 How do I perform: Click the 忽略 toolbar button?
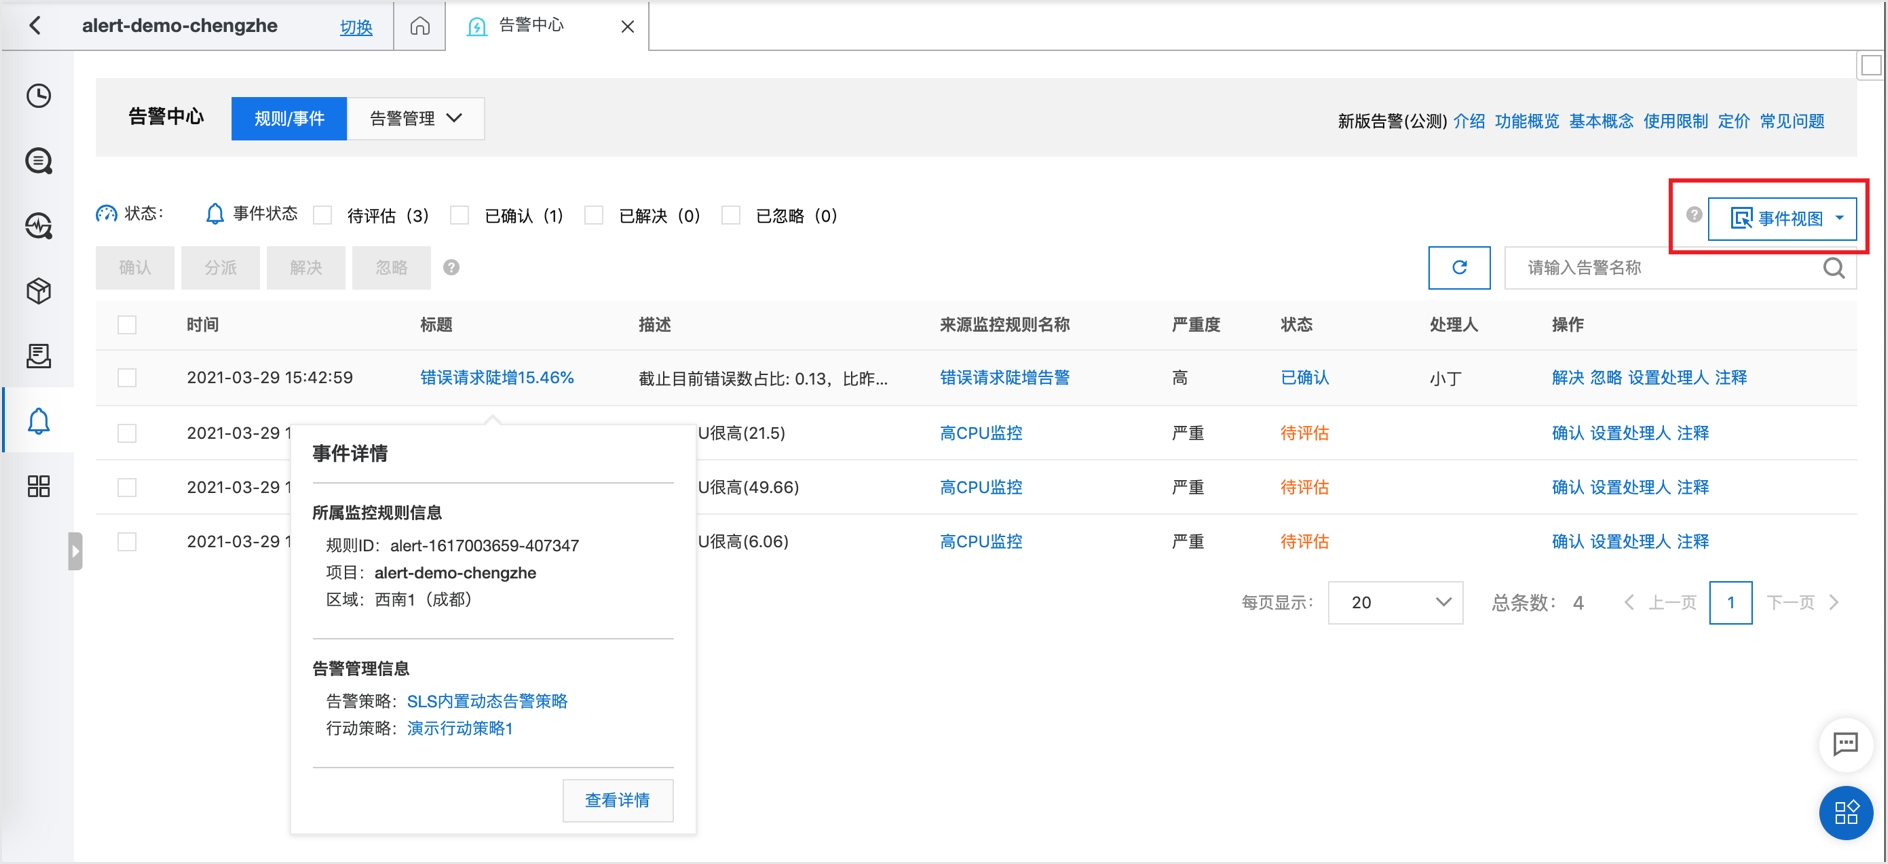pyautogui.click(x=392, y=268)
